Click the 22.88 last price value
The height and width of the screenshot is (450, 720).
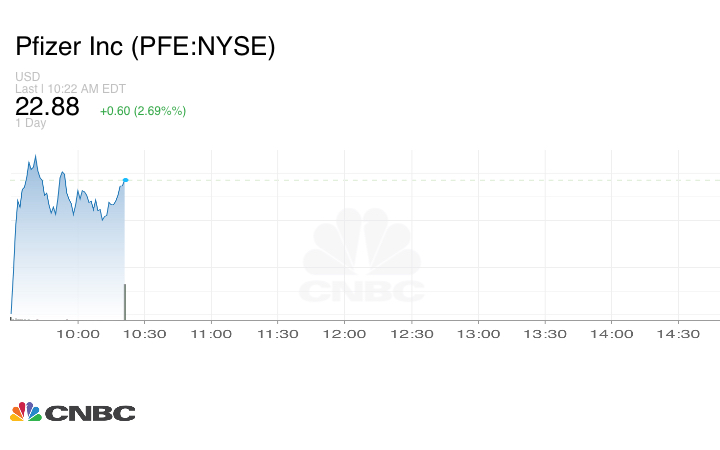[47, 107]
